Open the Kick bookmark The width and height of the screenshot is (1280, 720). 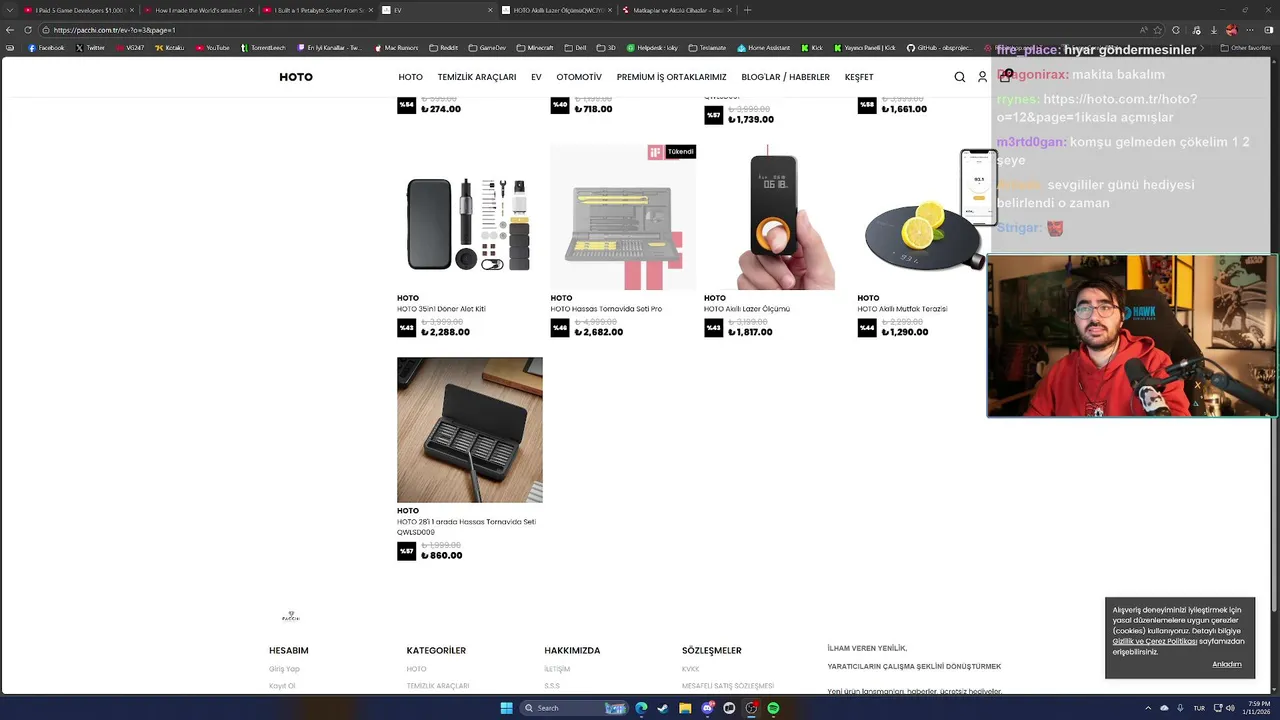812,47
